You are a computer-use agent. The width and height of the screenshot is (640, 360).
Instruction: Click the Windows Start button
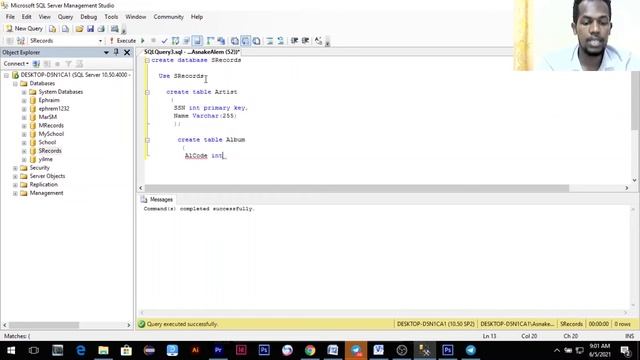(x=11, y=350)
